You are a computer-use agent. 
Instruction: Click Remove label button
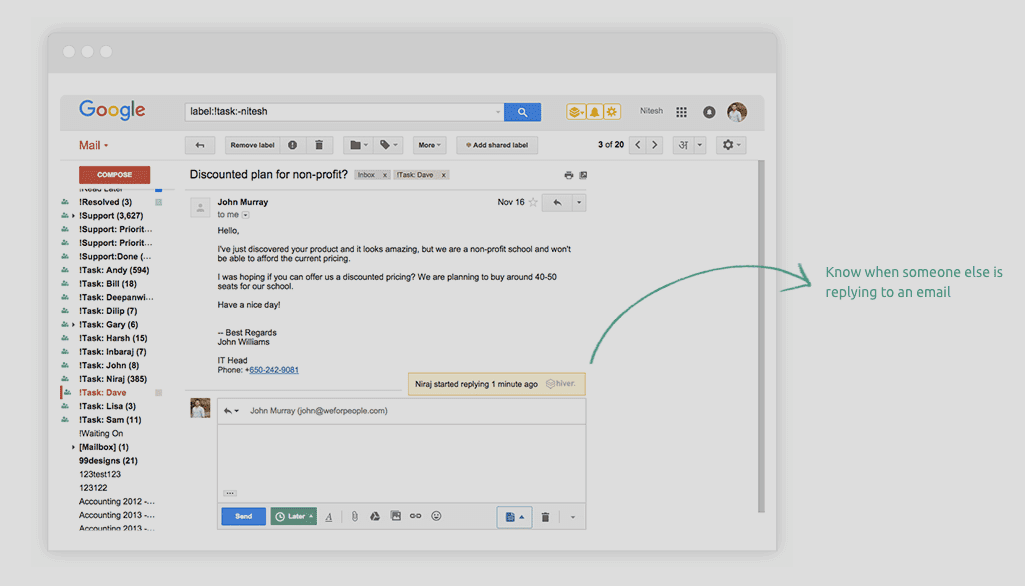[x=252, y=145]
